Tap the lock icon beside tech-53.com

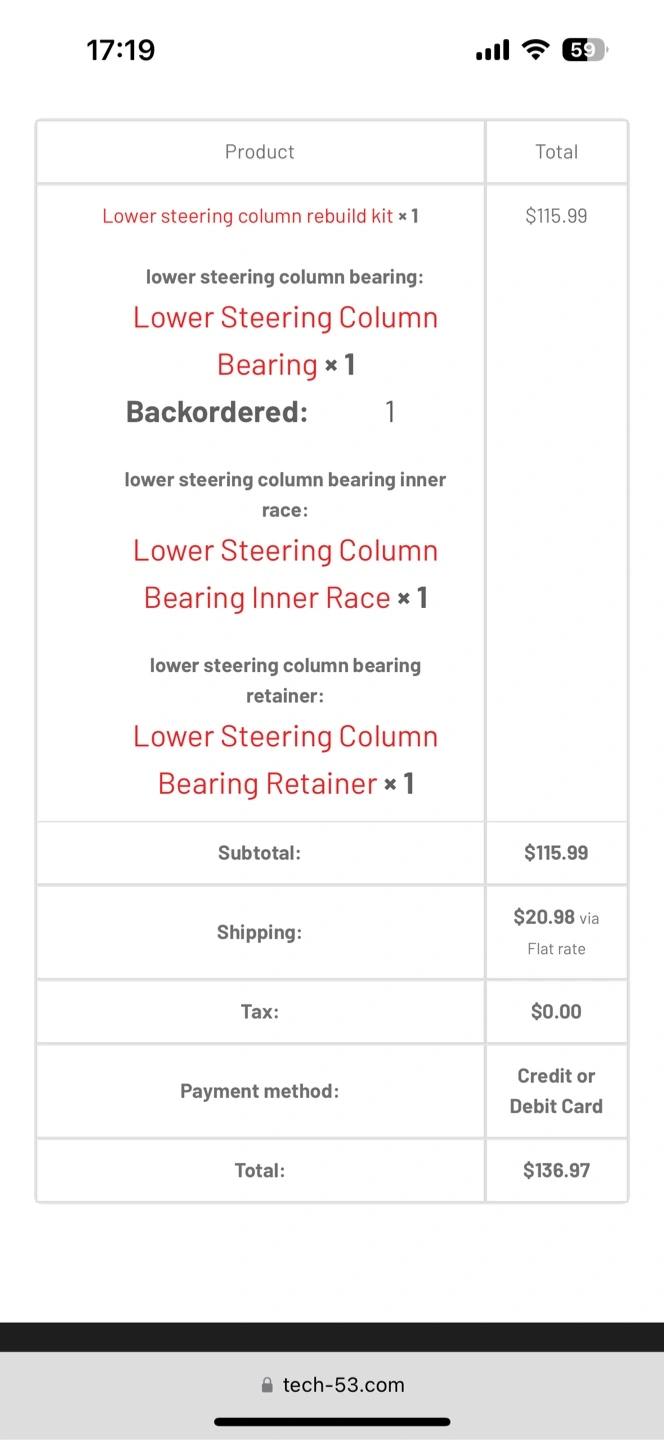click(267, 1385)
